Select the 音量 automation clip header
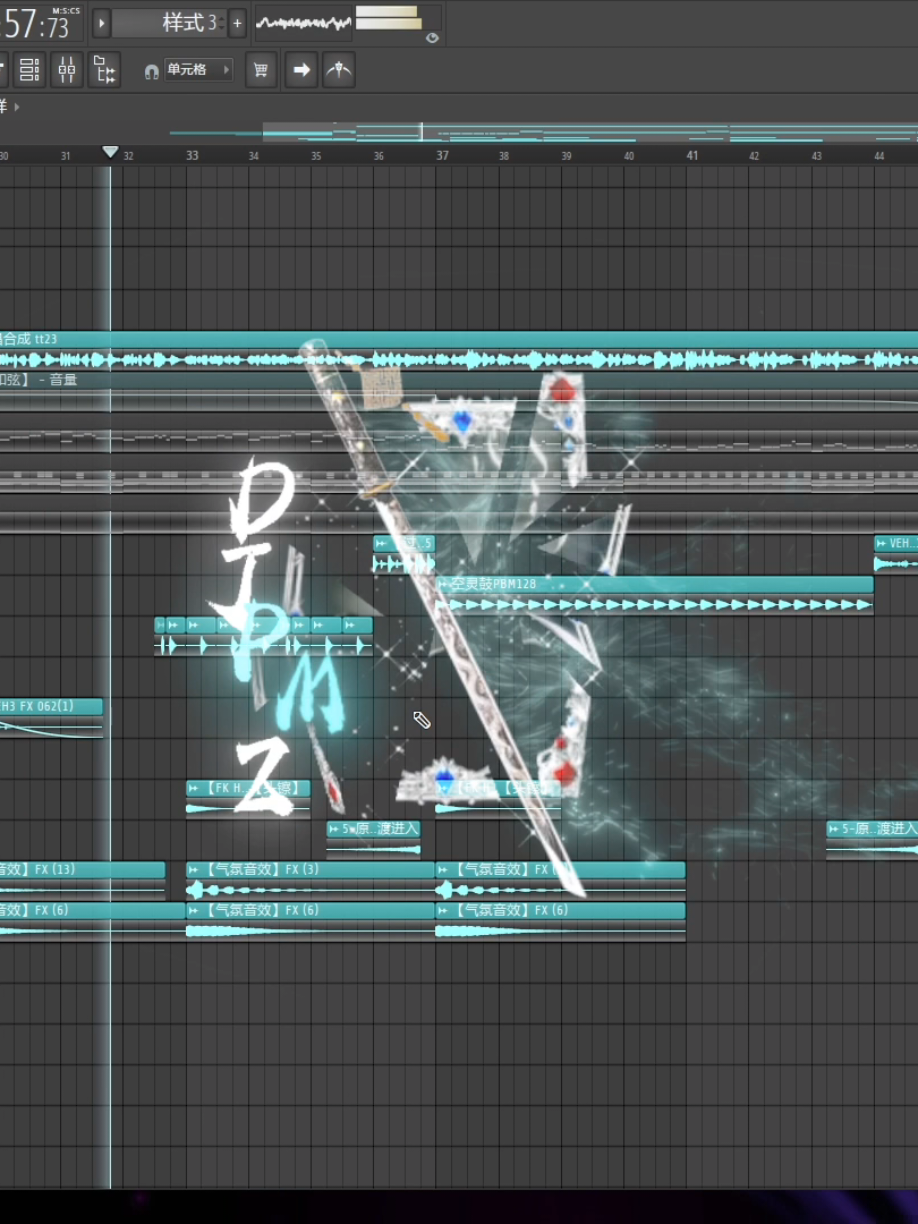Viewport: 918px width, 1224px height. click(459, 380)
